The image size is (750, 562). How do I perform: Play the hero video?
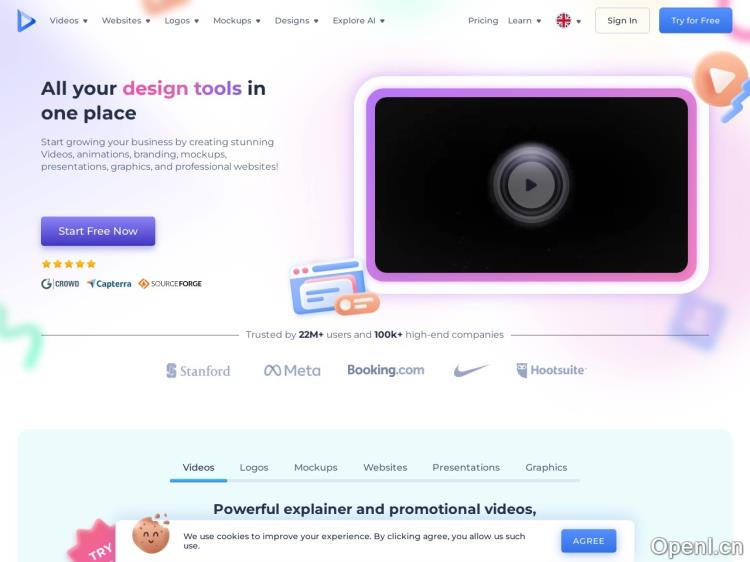531,185
